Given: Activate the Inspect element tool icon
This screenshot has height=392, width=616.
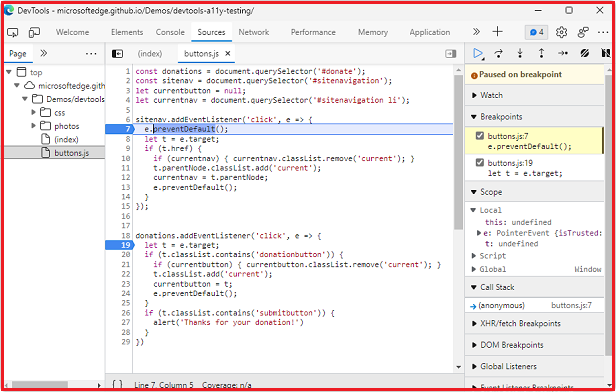Looking at the screenshot, I should (13, 33).
